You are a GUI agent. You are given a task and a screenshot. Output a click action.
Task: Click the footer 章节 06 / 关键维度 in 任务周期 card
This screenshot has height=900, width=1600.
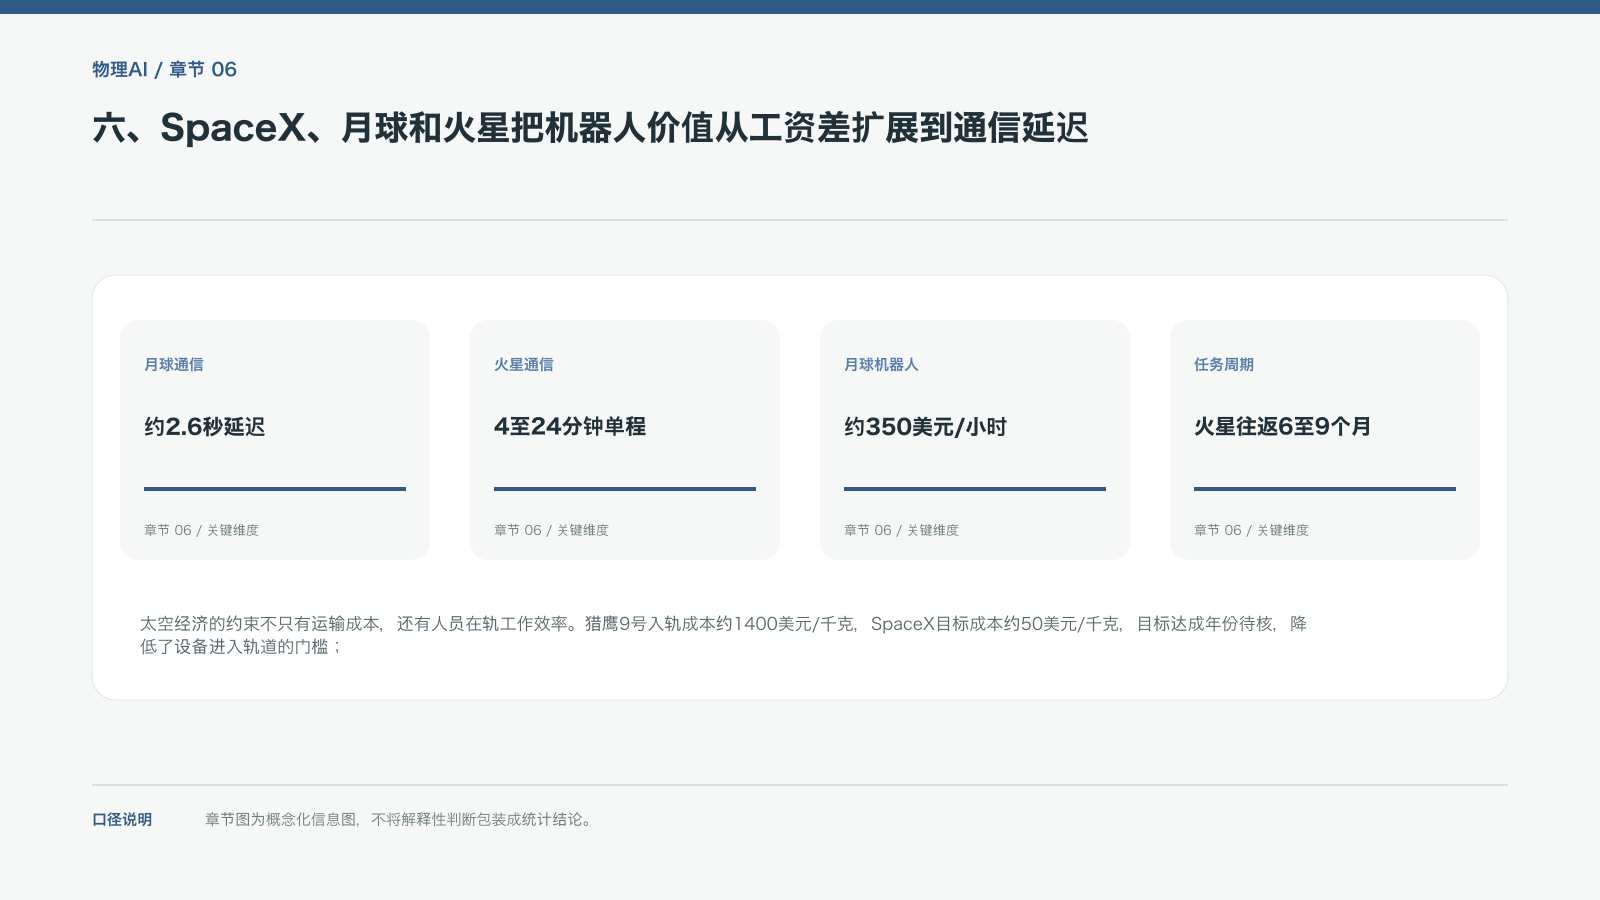[1251, 530]
